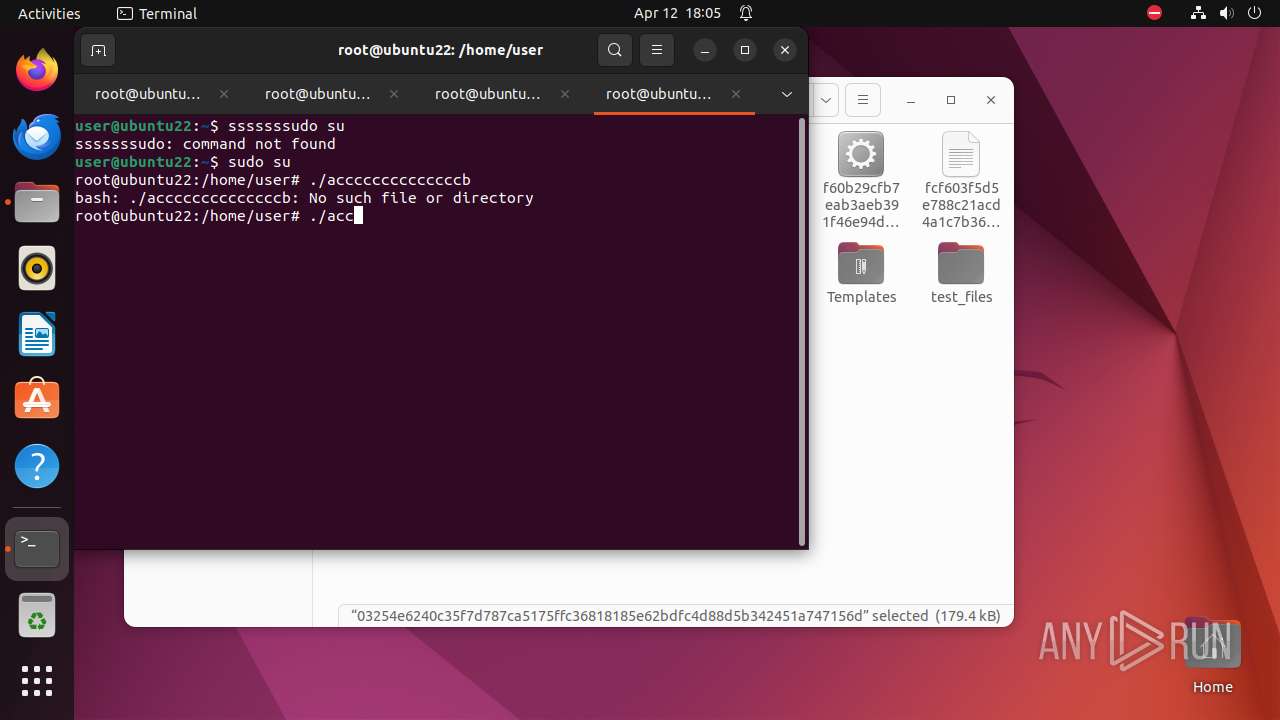Maximize the terminal window
Screen dimensions: 1280x720
(745, 50)
